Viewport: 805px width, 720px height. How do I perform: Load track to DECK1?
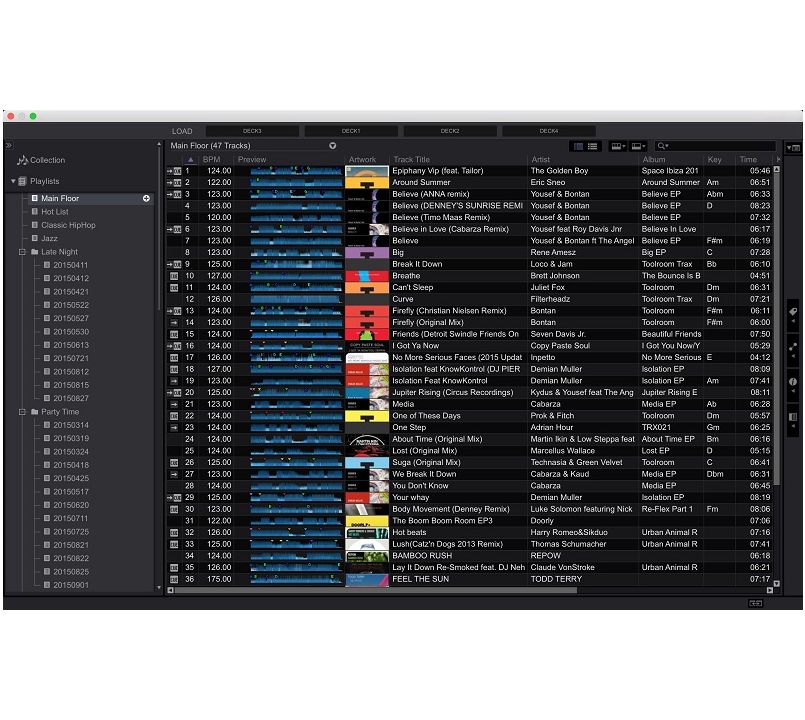351,131
